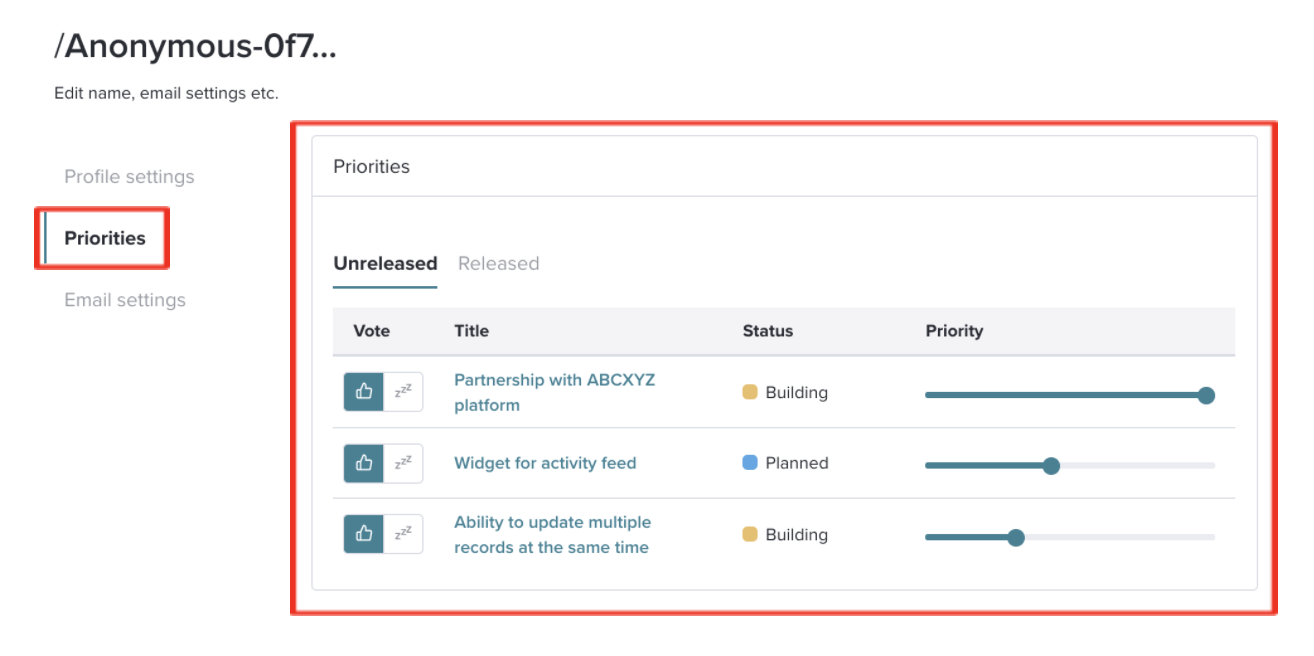Switch to the Released tab
Screen dimensions: 1314x656
click(498, 264)
